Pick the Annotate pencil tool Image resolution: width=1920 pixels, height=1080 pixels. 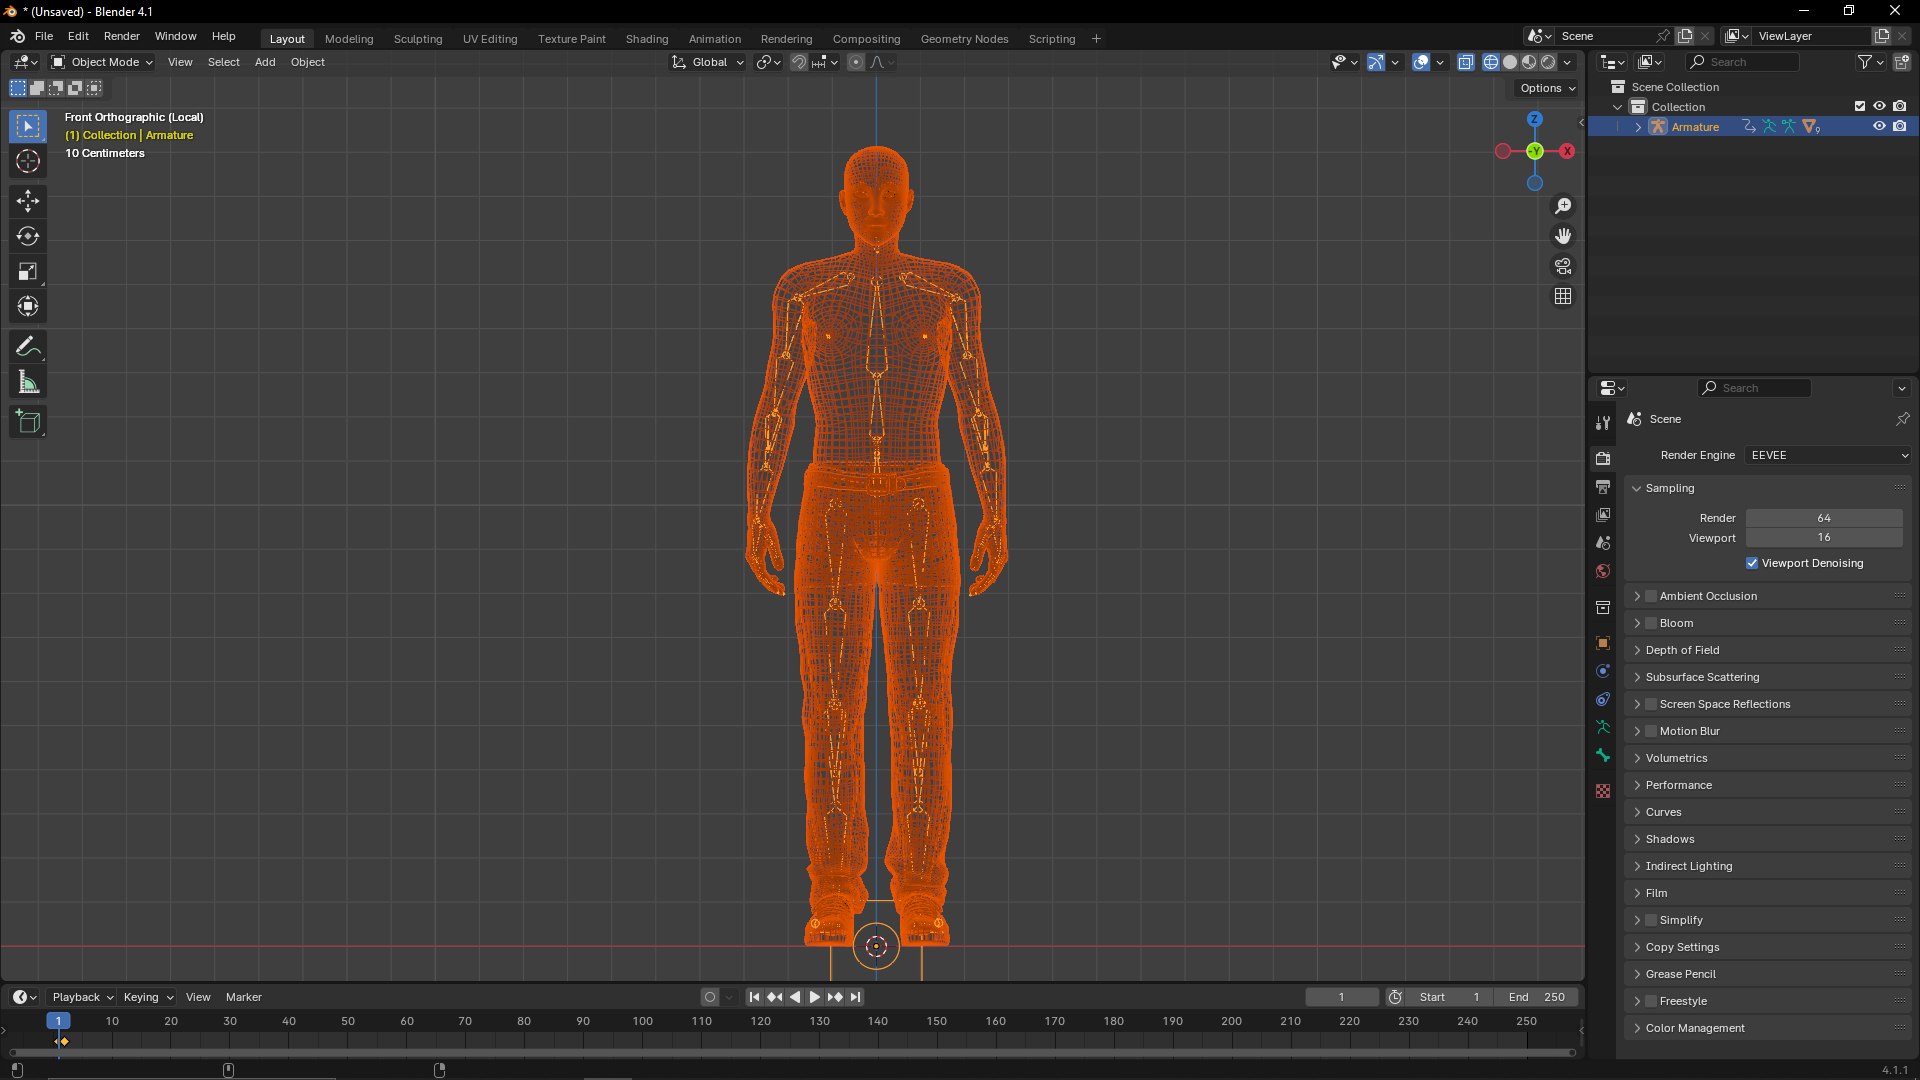[28, 347]
